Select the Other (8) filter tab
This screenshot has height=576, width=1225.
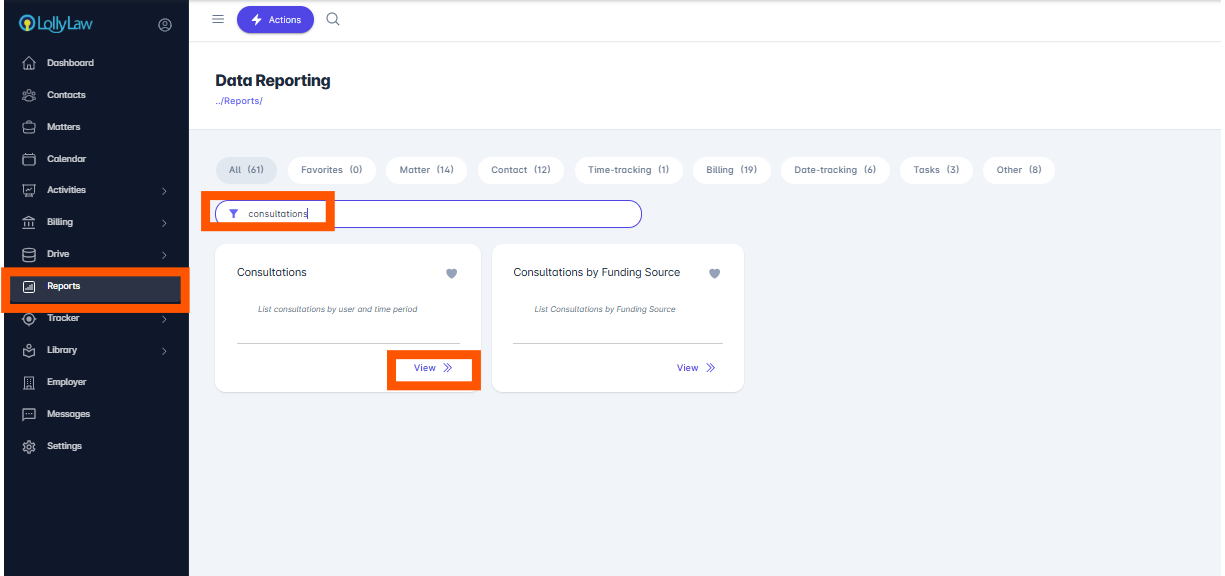[x=1019, y=170]
